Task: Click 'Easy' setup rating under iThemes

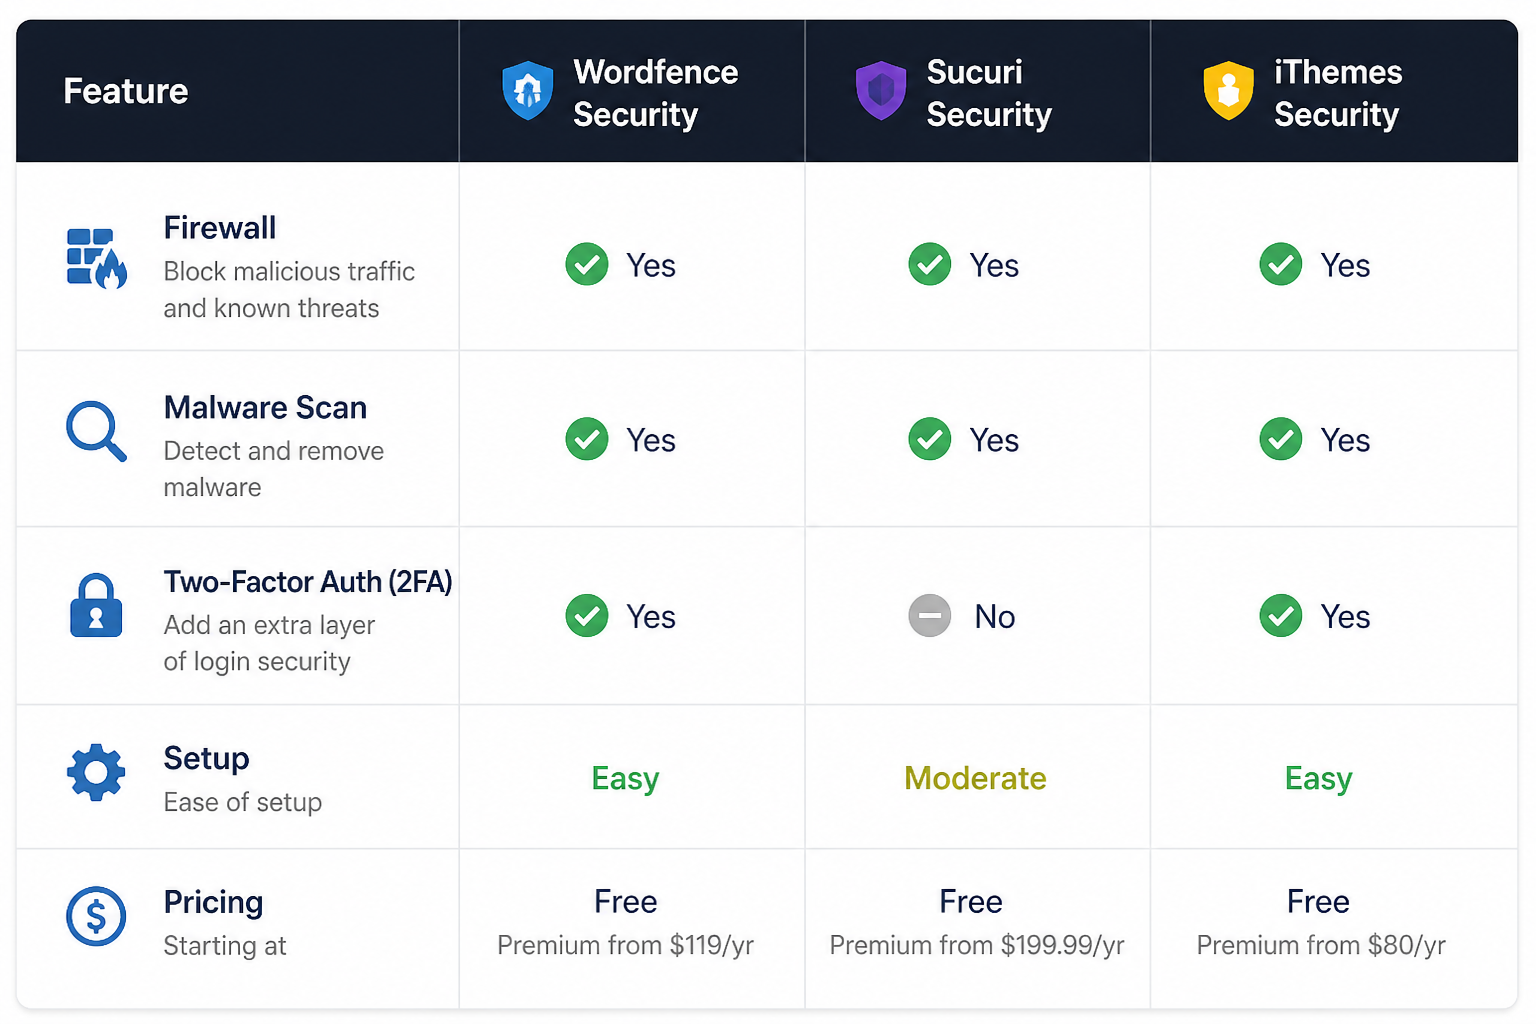Action: tap(1318, 779)
